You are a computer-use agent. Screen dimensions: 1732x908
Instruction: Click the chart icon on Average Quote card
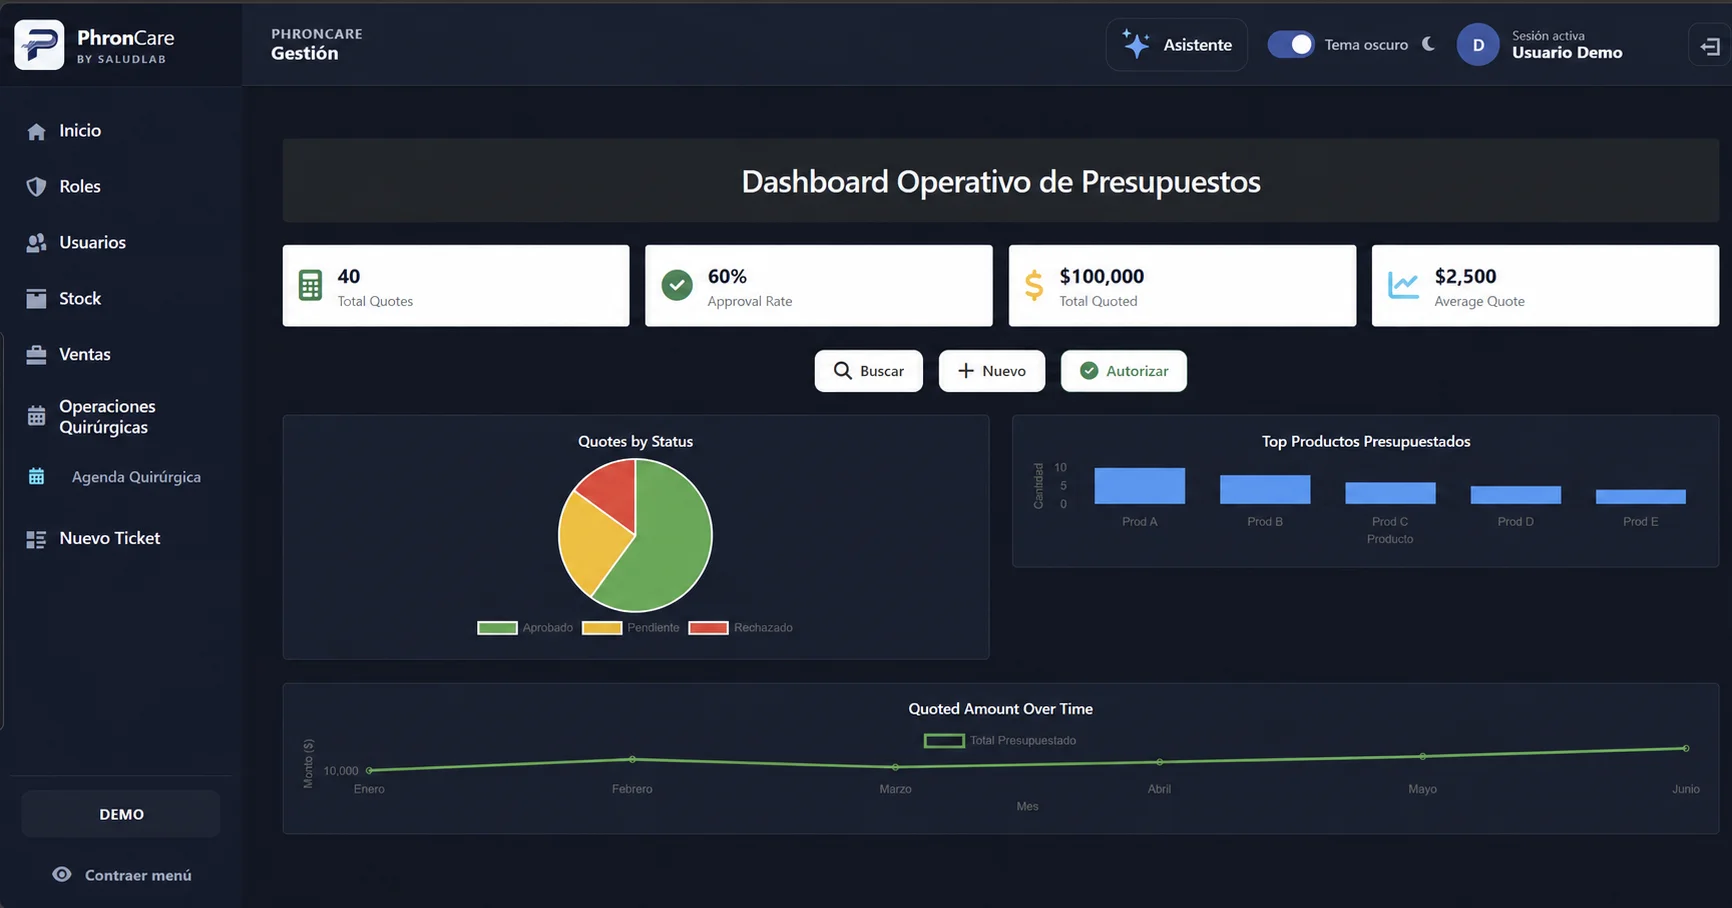click(x=1403, y=286)
